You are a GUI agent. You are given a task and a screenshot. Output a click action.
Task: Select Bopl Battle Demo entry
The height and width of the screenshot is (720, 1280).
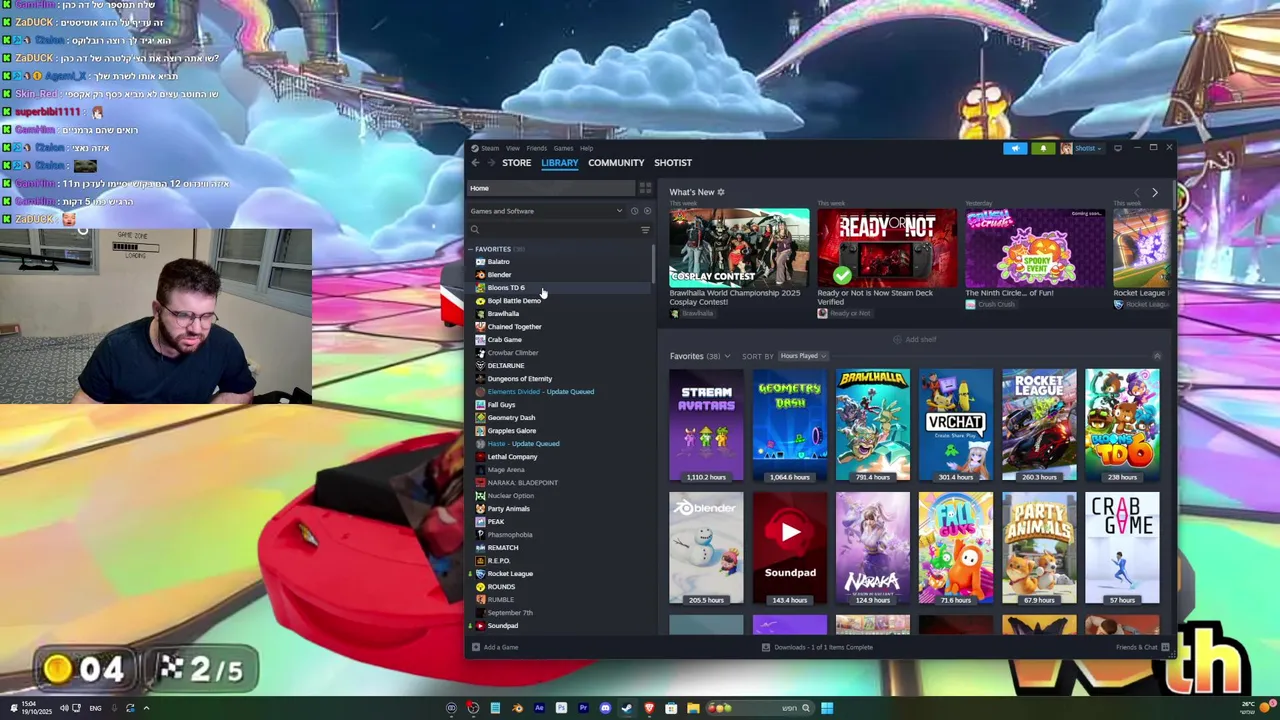point(513,301)
